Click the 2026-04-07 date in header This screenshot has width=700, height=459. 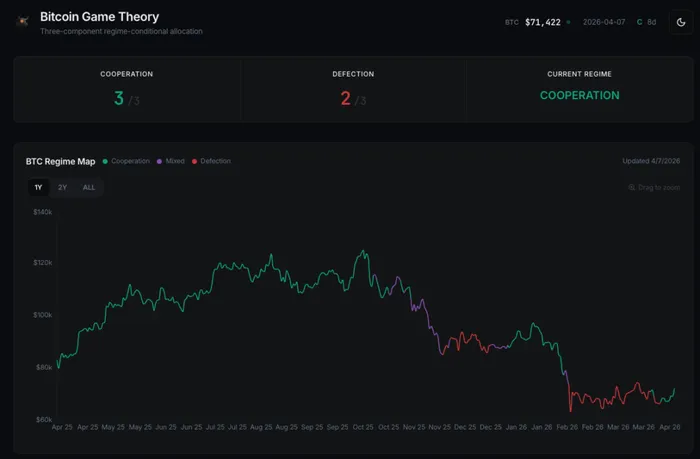(603, 21)
